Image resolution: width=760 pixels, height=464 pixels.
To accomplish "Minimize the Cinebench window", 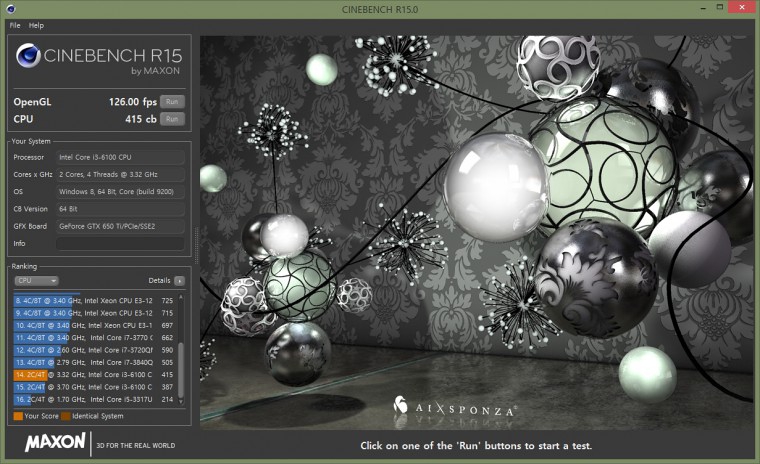I will [702, 8].
